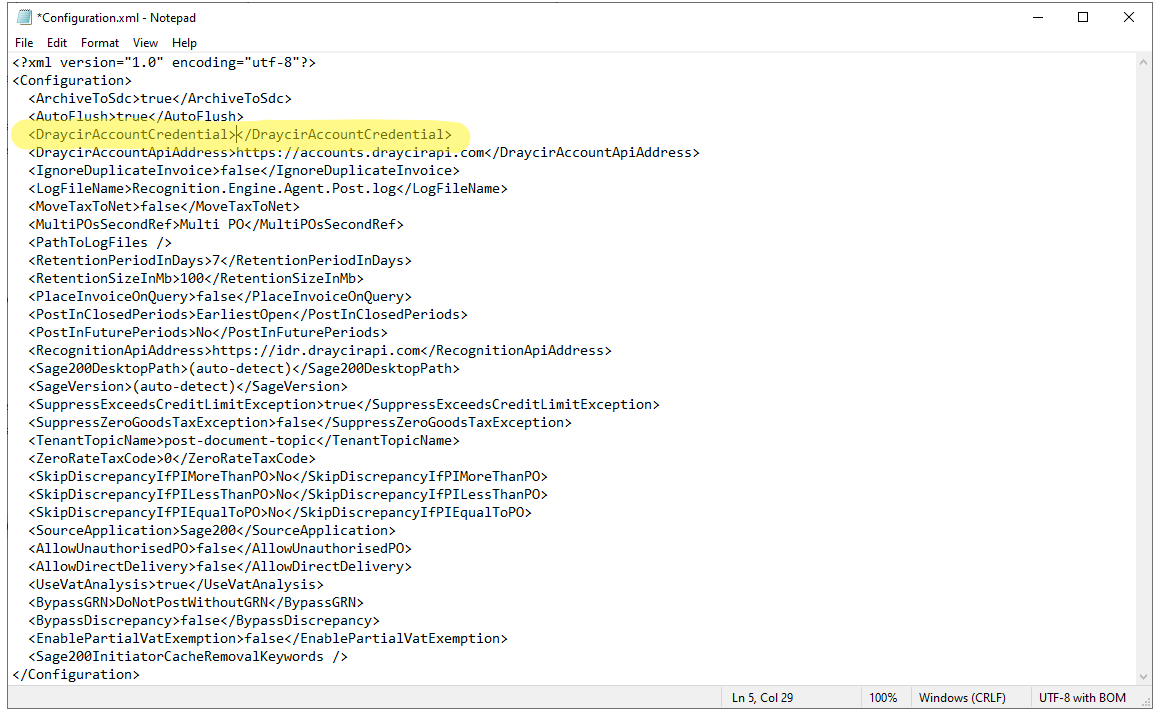The width and height of the screenshot is (1160, 714).
Task: Close the Notepad window
Action: coord(1128,17)
